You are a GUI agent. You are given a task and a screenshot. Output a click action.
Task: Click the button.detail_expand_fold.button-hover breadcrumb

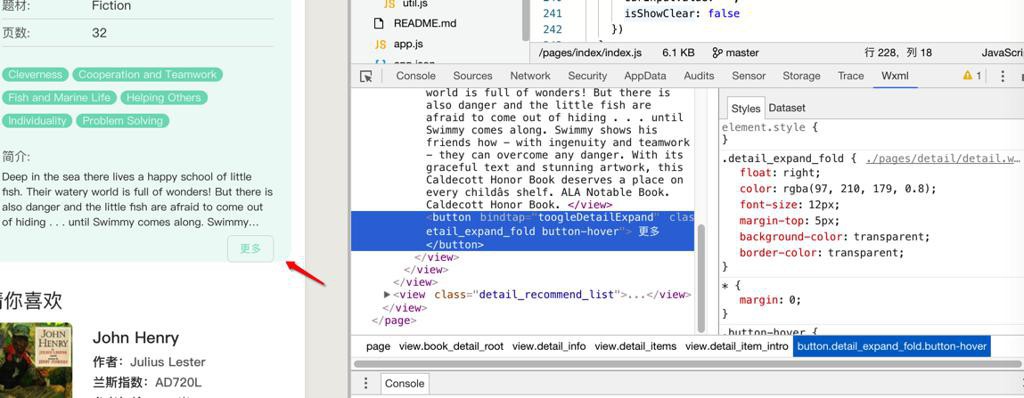coord(892,346)
